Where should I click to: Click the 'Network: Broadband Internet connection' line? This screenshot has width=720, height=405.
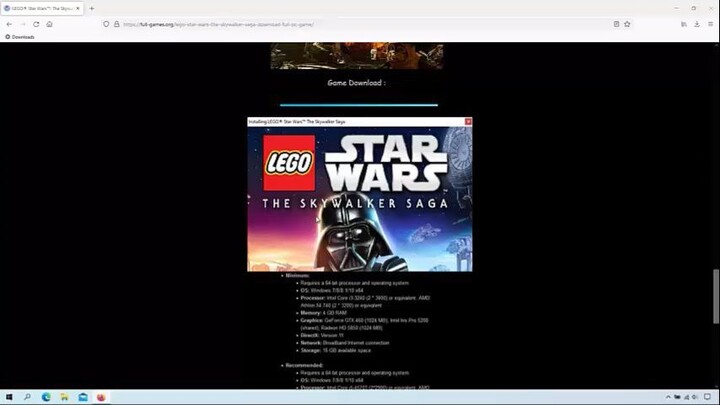345,343
